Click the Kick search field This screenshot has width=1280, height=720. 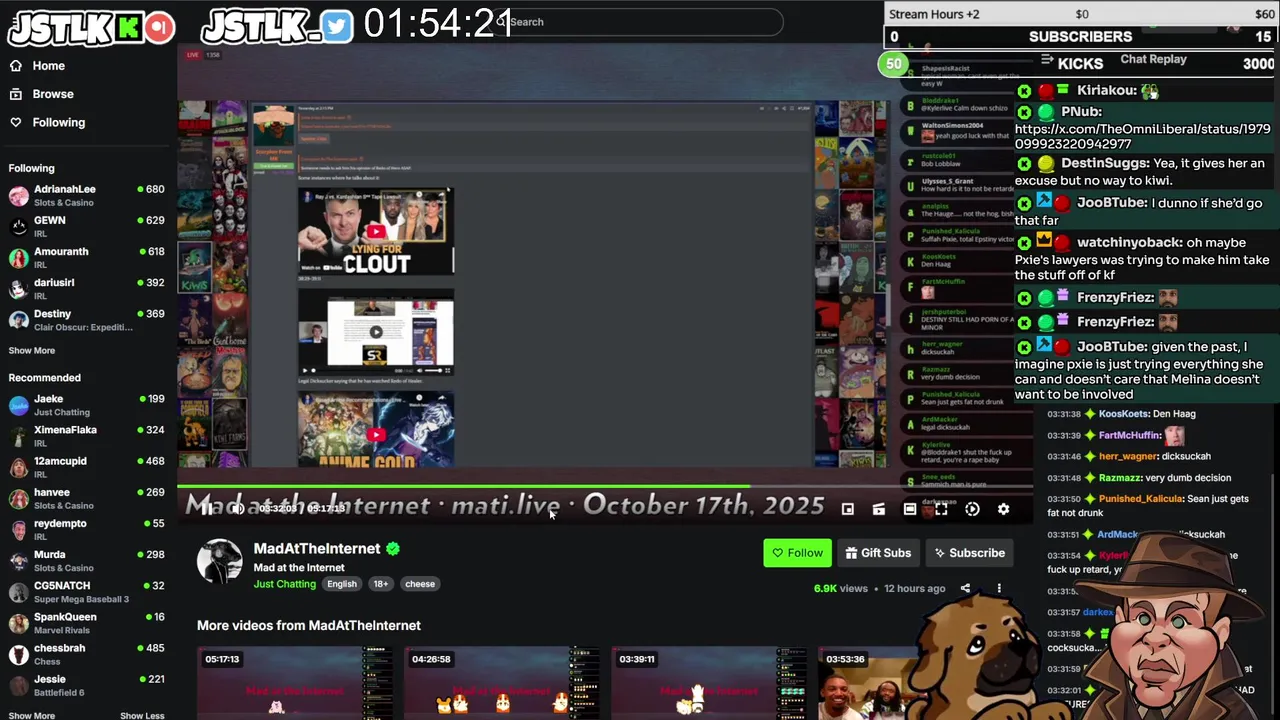640,22
